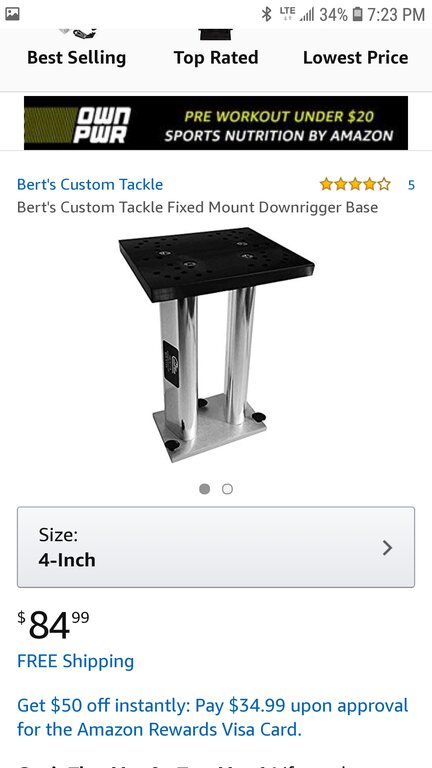Screen dimensions: 432x768
Task: Select the second image carousel dot
Action: (x=227, y=489)
